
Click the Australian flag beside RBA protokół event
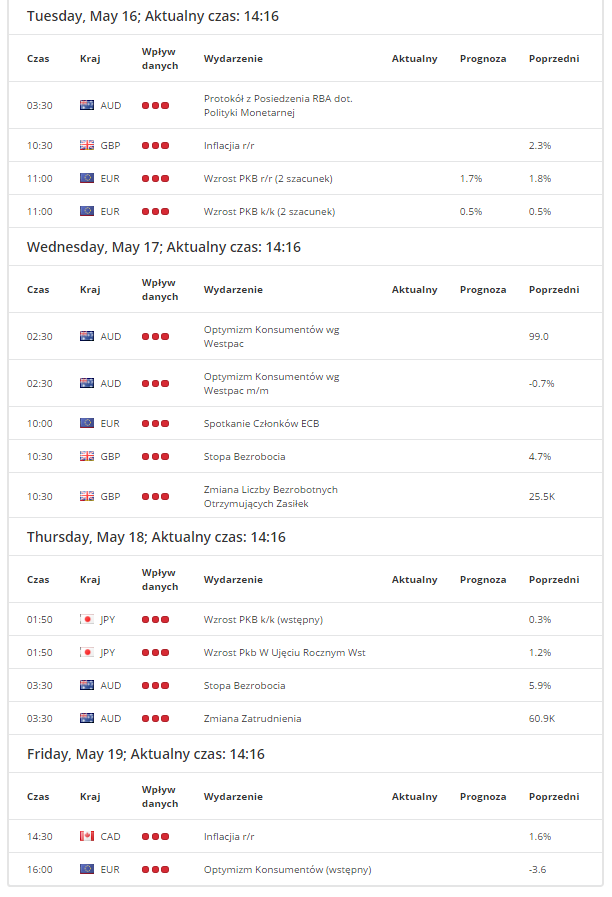[87, 105]
